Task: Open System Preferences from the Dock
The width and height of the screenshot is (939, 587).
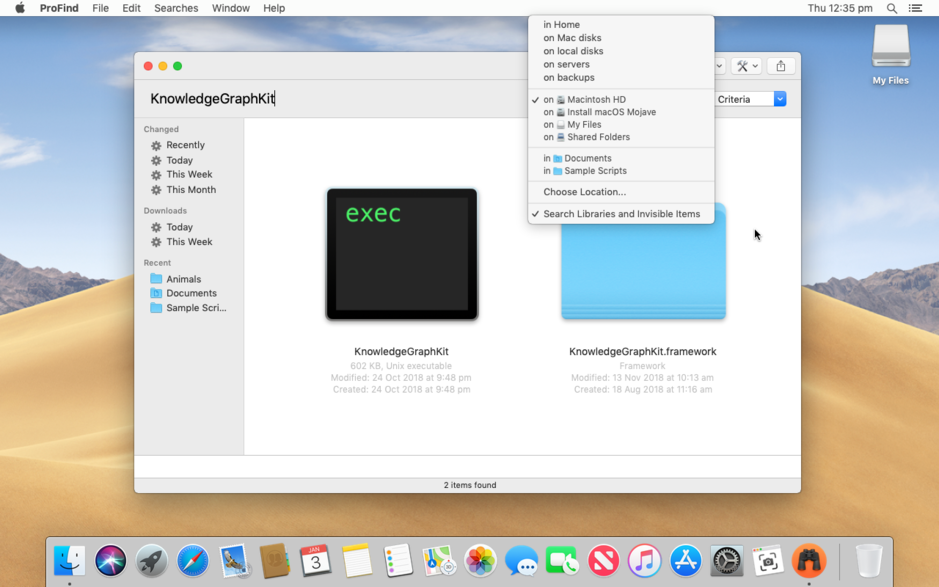Action: coord(726,561)
